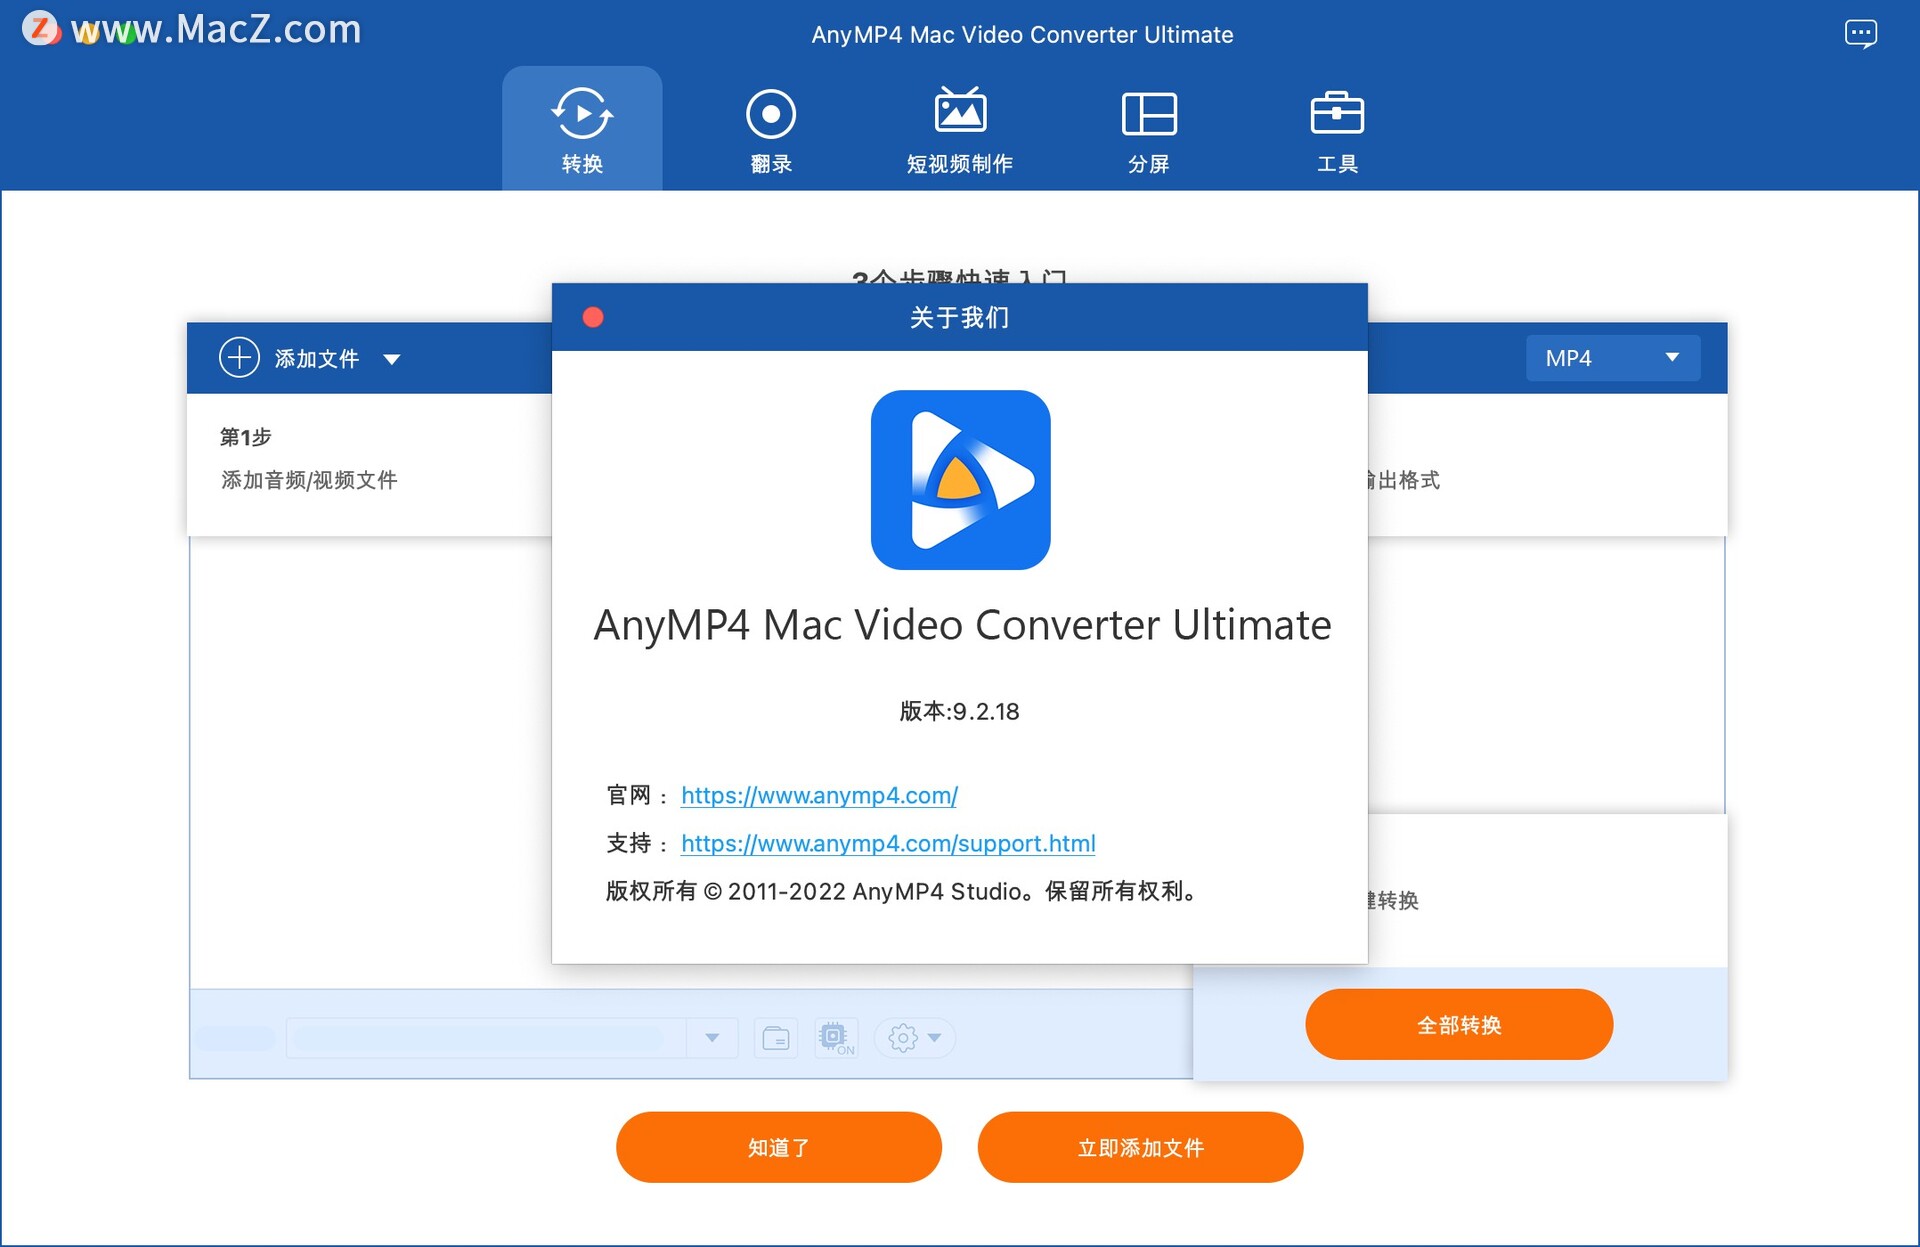The width and height of the screenshot is (1920, 1247).
Task: Click the AnyMP4 Mac Video Converter Ultimate heading
Action: (962, 625)
